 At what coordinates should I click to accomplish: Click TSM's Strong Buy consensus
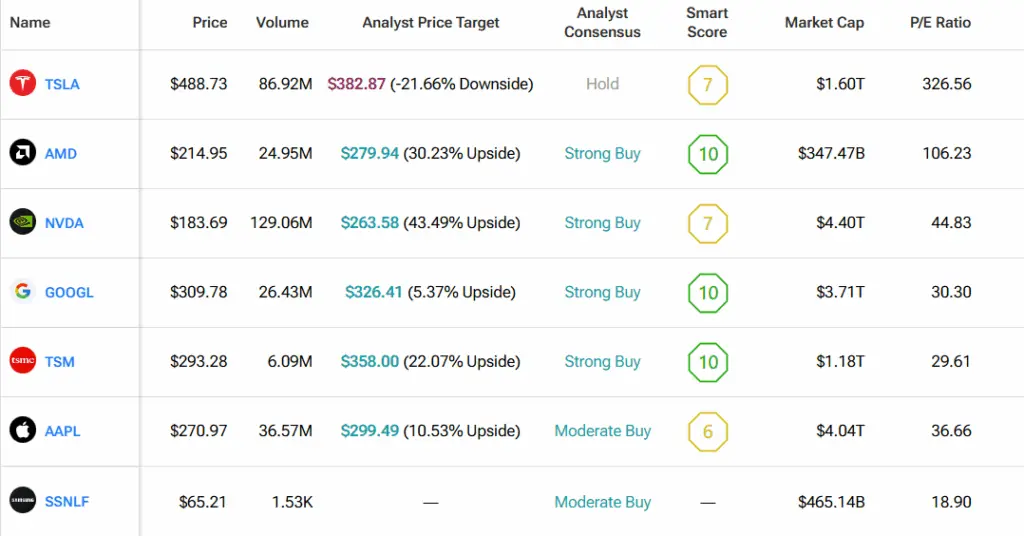(602, 362)
